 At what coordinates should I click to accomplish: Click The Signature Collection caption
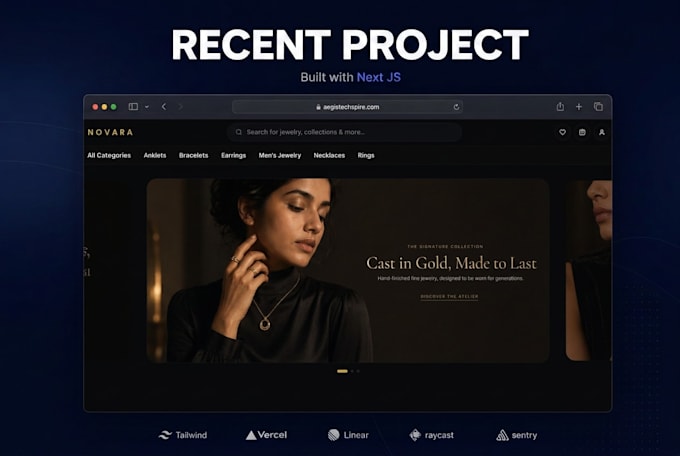(x=445, y=246)
